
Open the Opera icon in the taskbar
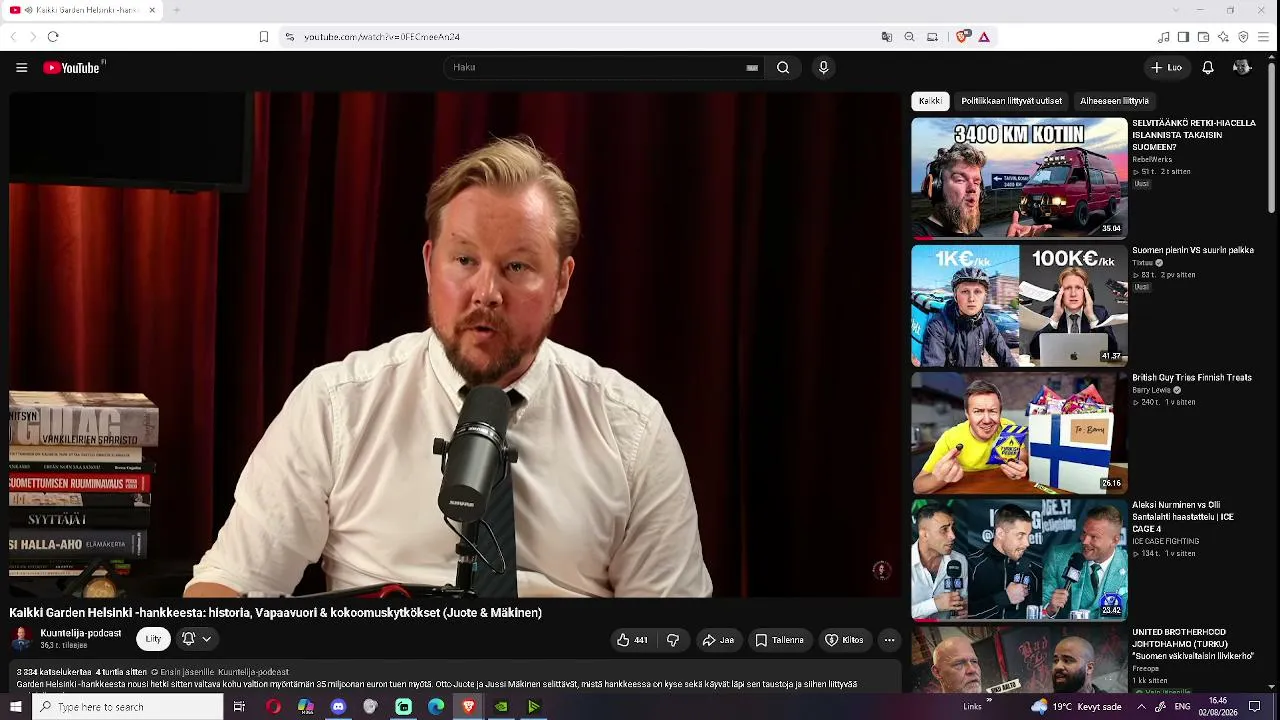pyautogui.click(x=273, y=707)
